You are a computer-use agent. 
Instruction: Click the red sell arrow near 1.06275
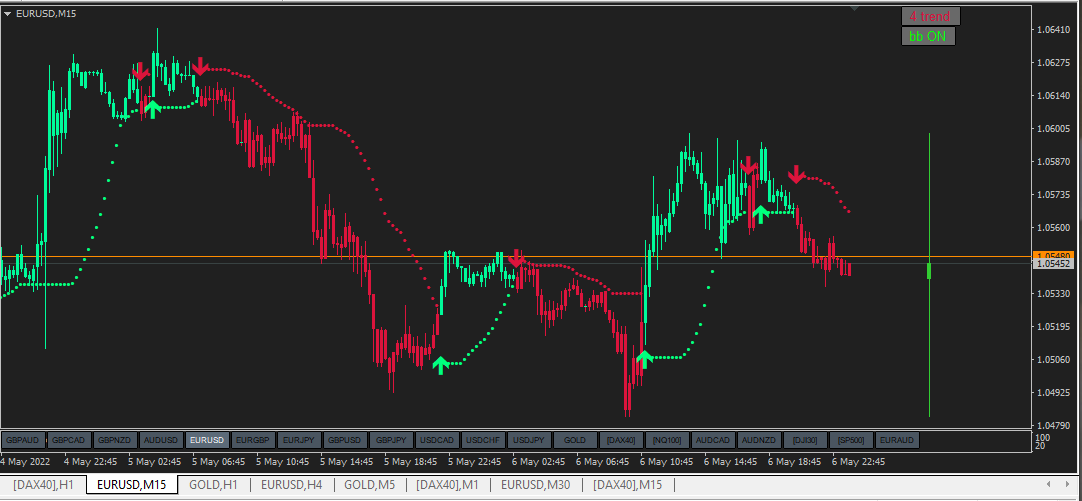pyautogui.click(x=199, y=66)
